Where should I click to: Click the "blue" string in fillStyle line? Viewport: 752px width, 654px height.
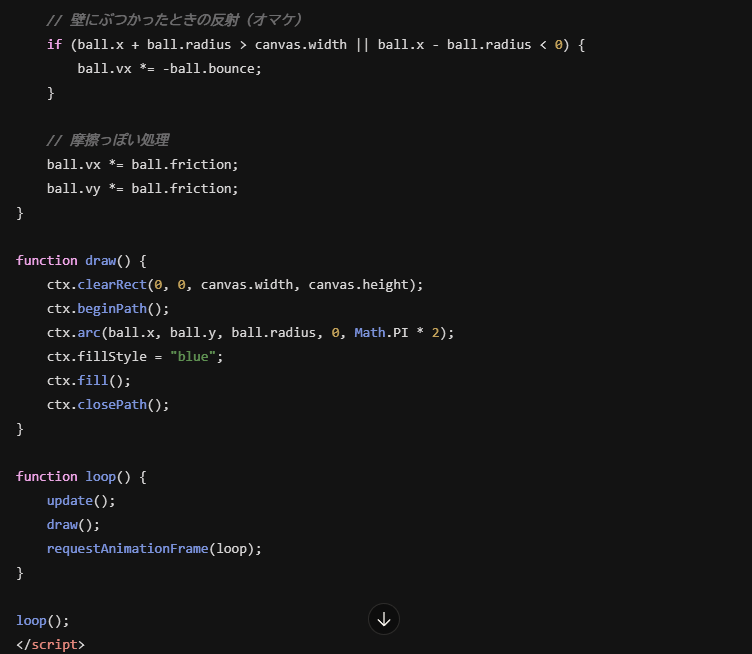pos(193,356)
